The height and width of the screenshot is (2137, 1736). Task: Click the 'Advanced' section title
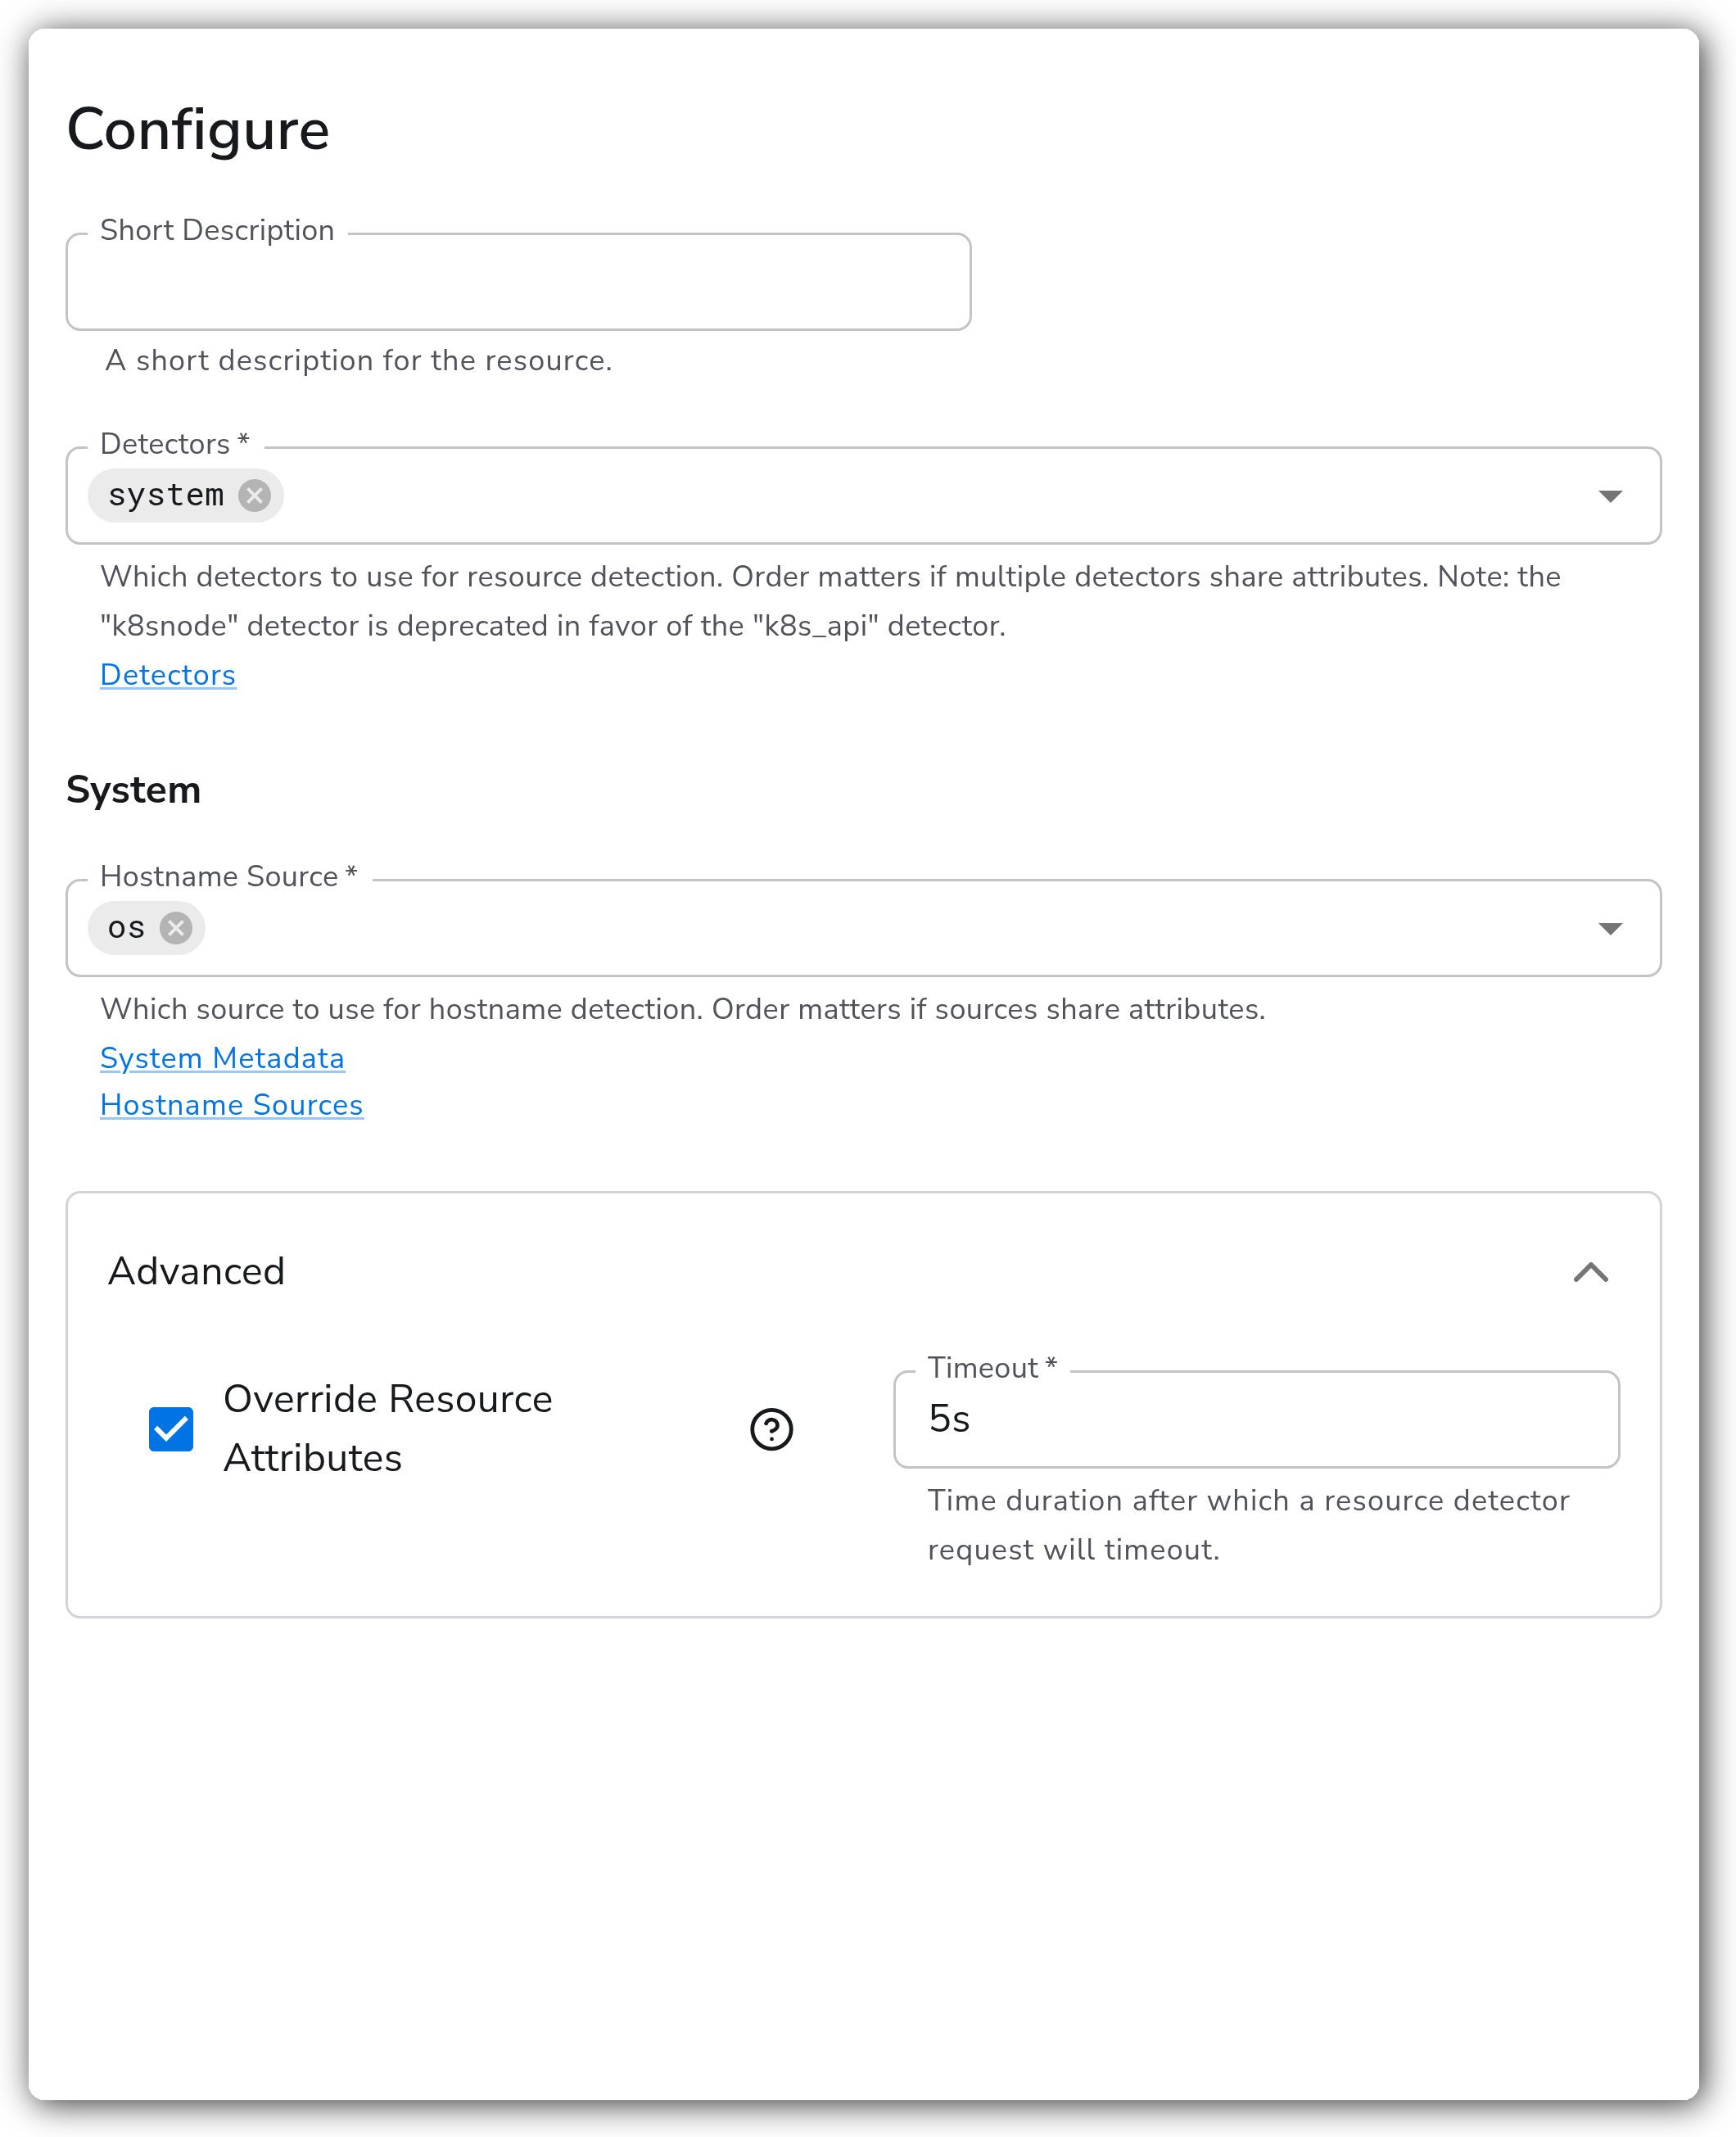click(196, 1271)
